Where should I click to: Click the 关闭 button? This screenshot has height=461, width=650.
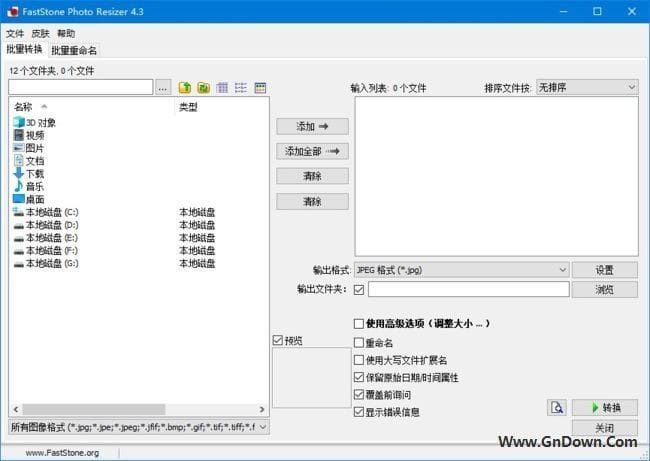coord(605,427)
